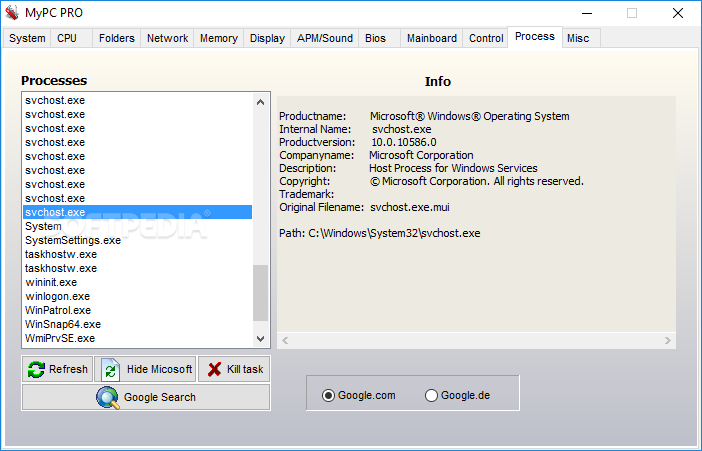Click the process list scroll down arrow
The image size is (702, 451).
point(261,339)
